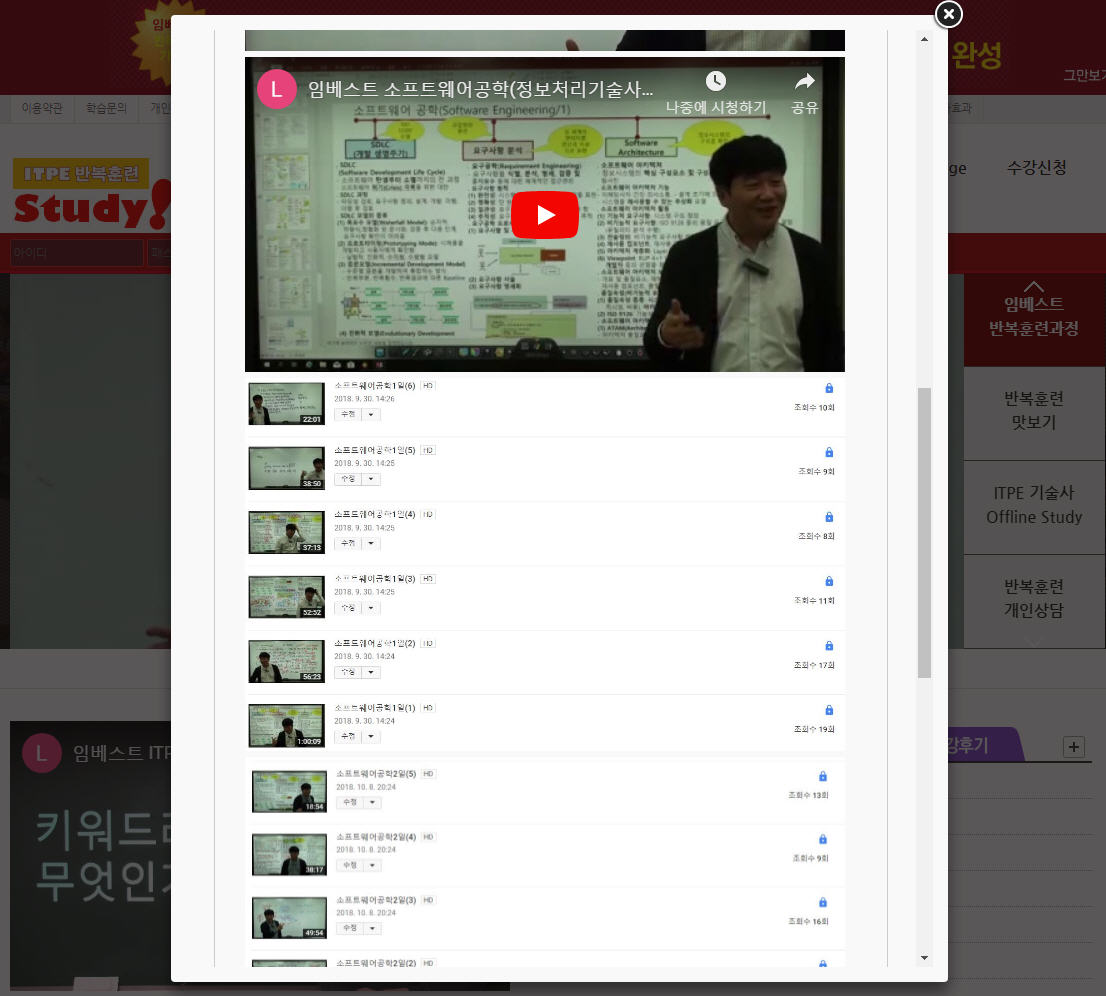Click the popup's vertical scrollbar thumb
Viewport: 1106px width, 996px height.
point(924,533)
